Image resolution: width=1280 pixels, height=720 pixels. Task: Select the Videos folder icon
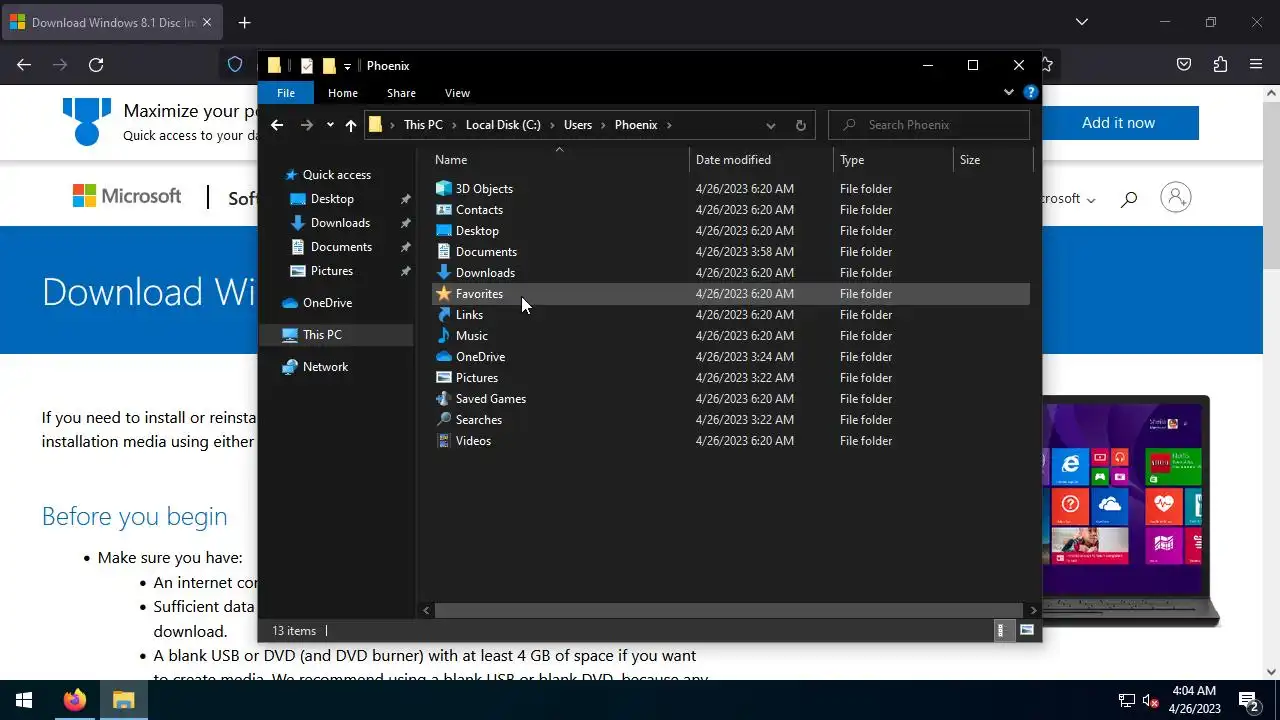(444, 440)
